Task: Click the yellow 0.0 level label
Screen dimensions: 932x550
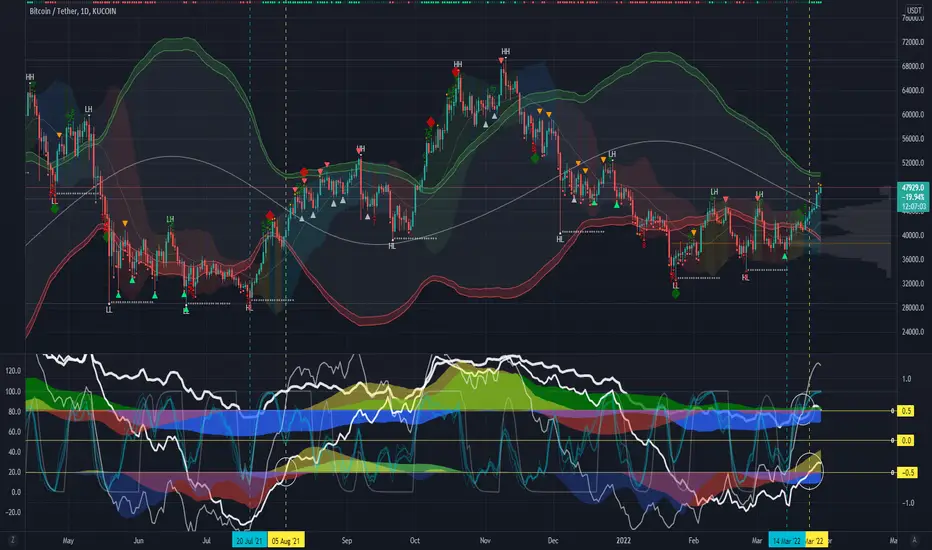Action: [906, 441]
